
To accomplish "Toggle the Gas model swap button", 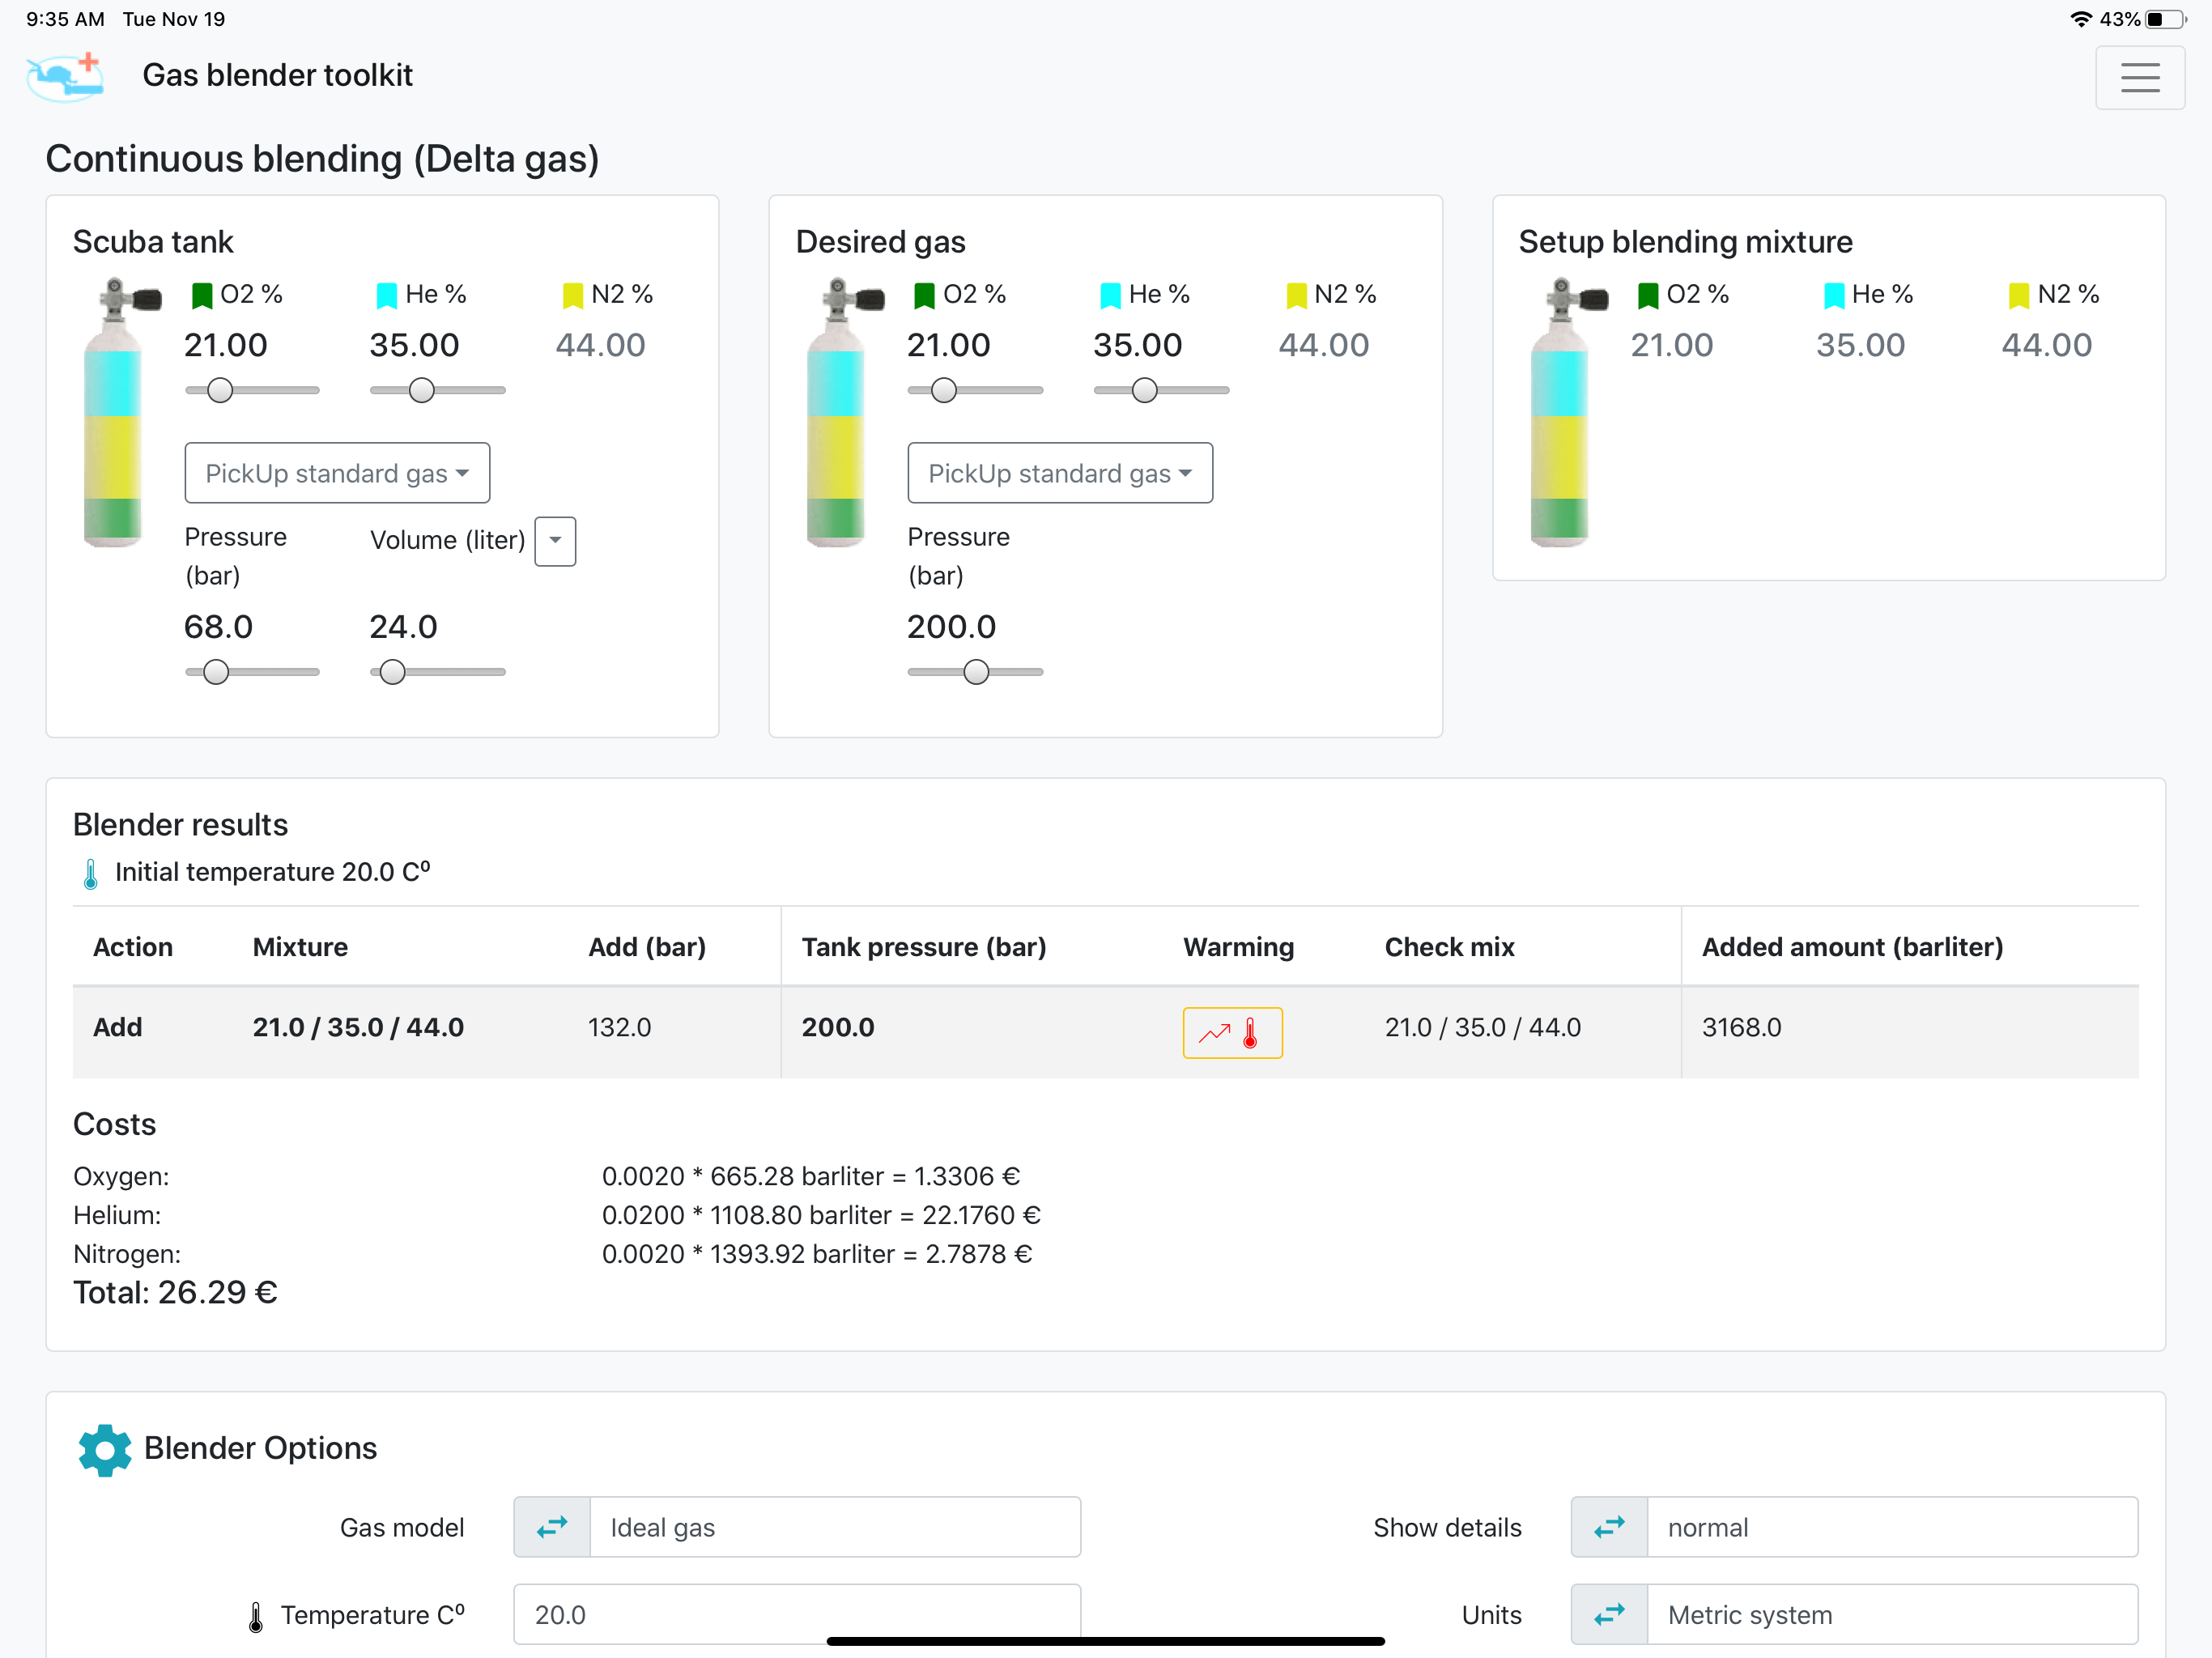I will tap(552, 1527).
